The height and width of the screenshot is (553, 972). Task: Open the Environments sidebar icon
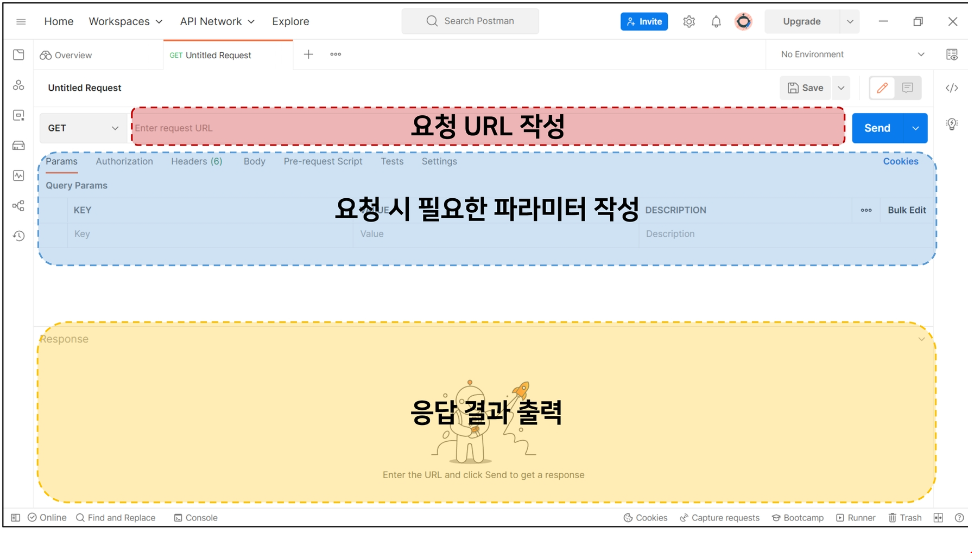(x=19, y=115)
